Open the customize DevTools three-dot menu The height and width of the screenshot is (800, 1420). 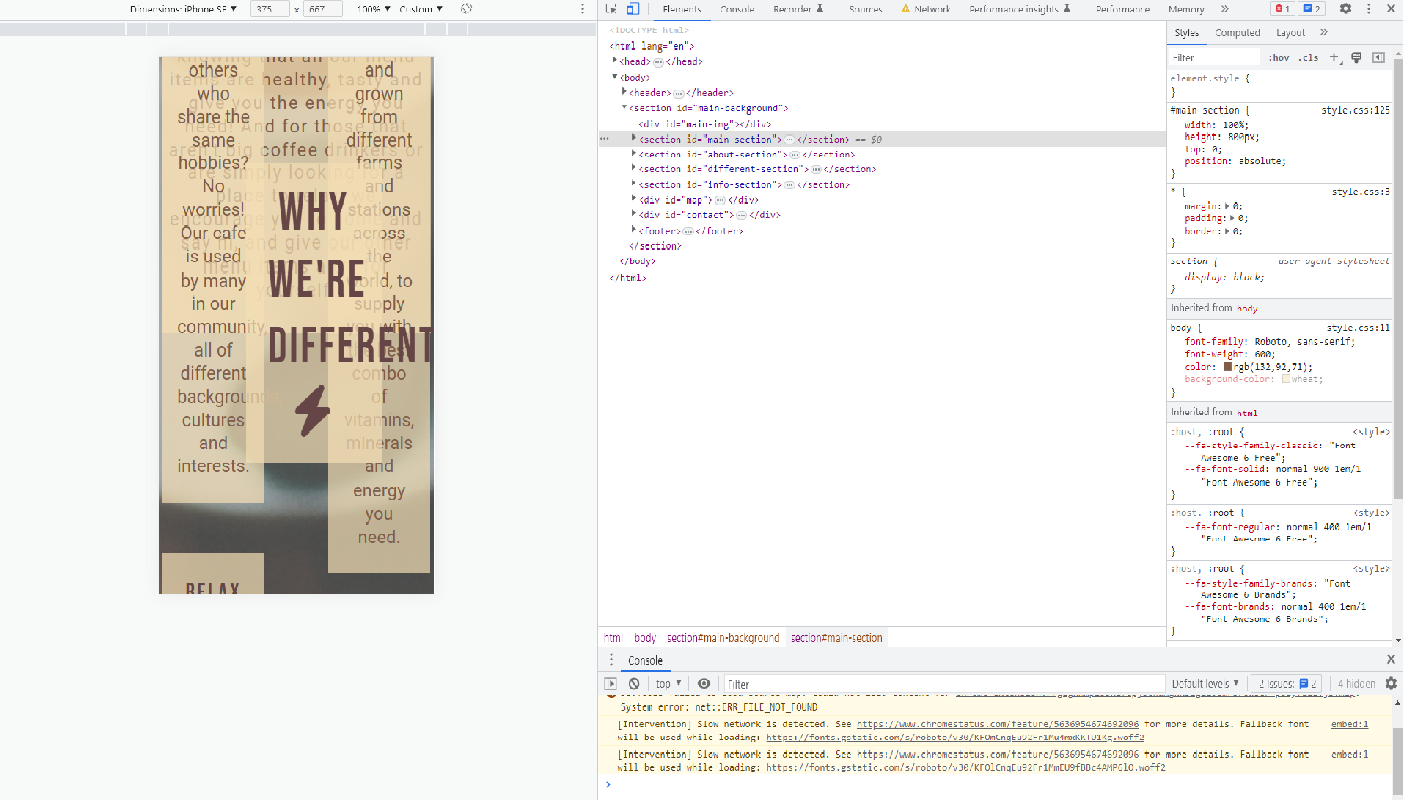[1368, 9]
